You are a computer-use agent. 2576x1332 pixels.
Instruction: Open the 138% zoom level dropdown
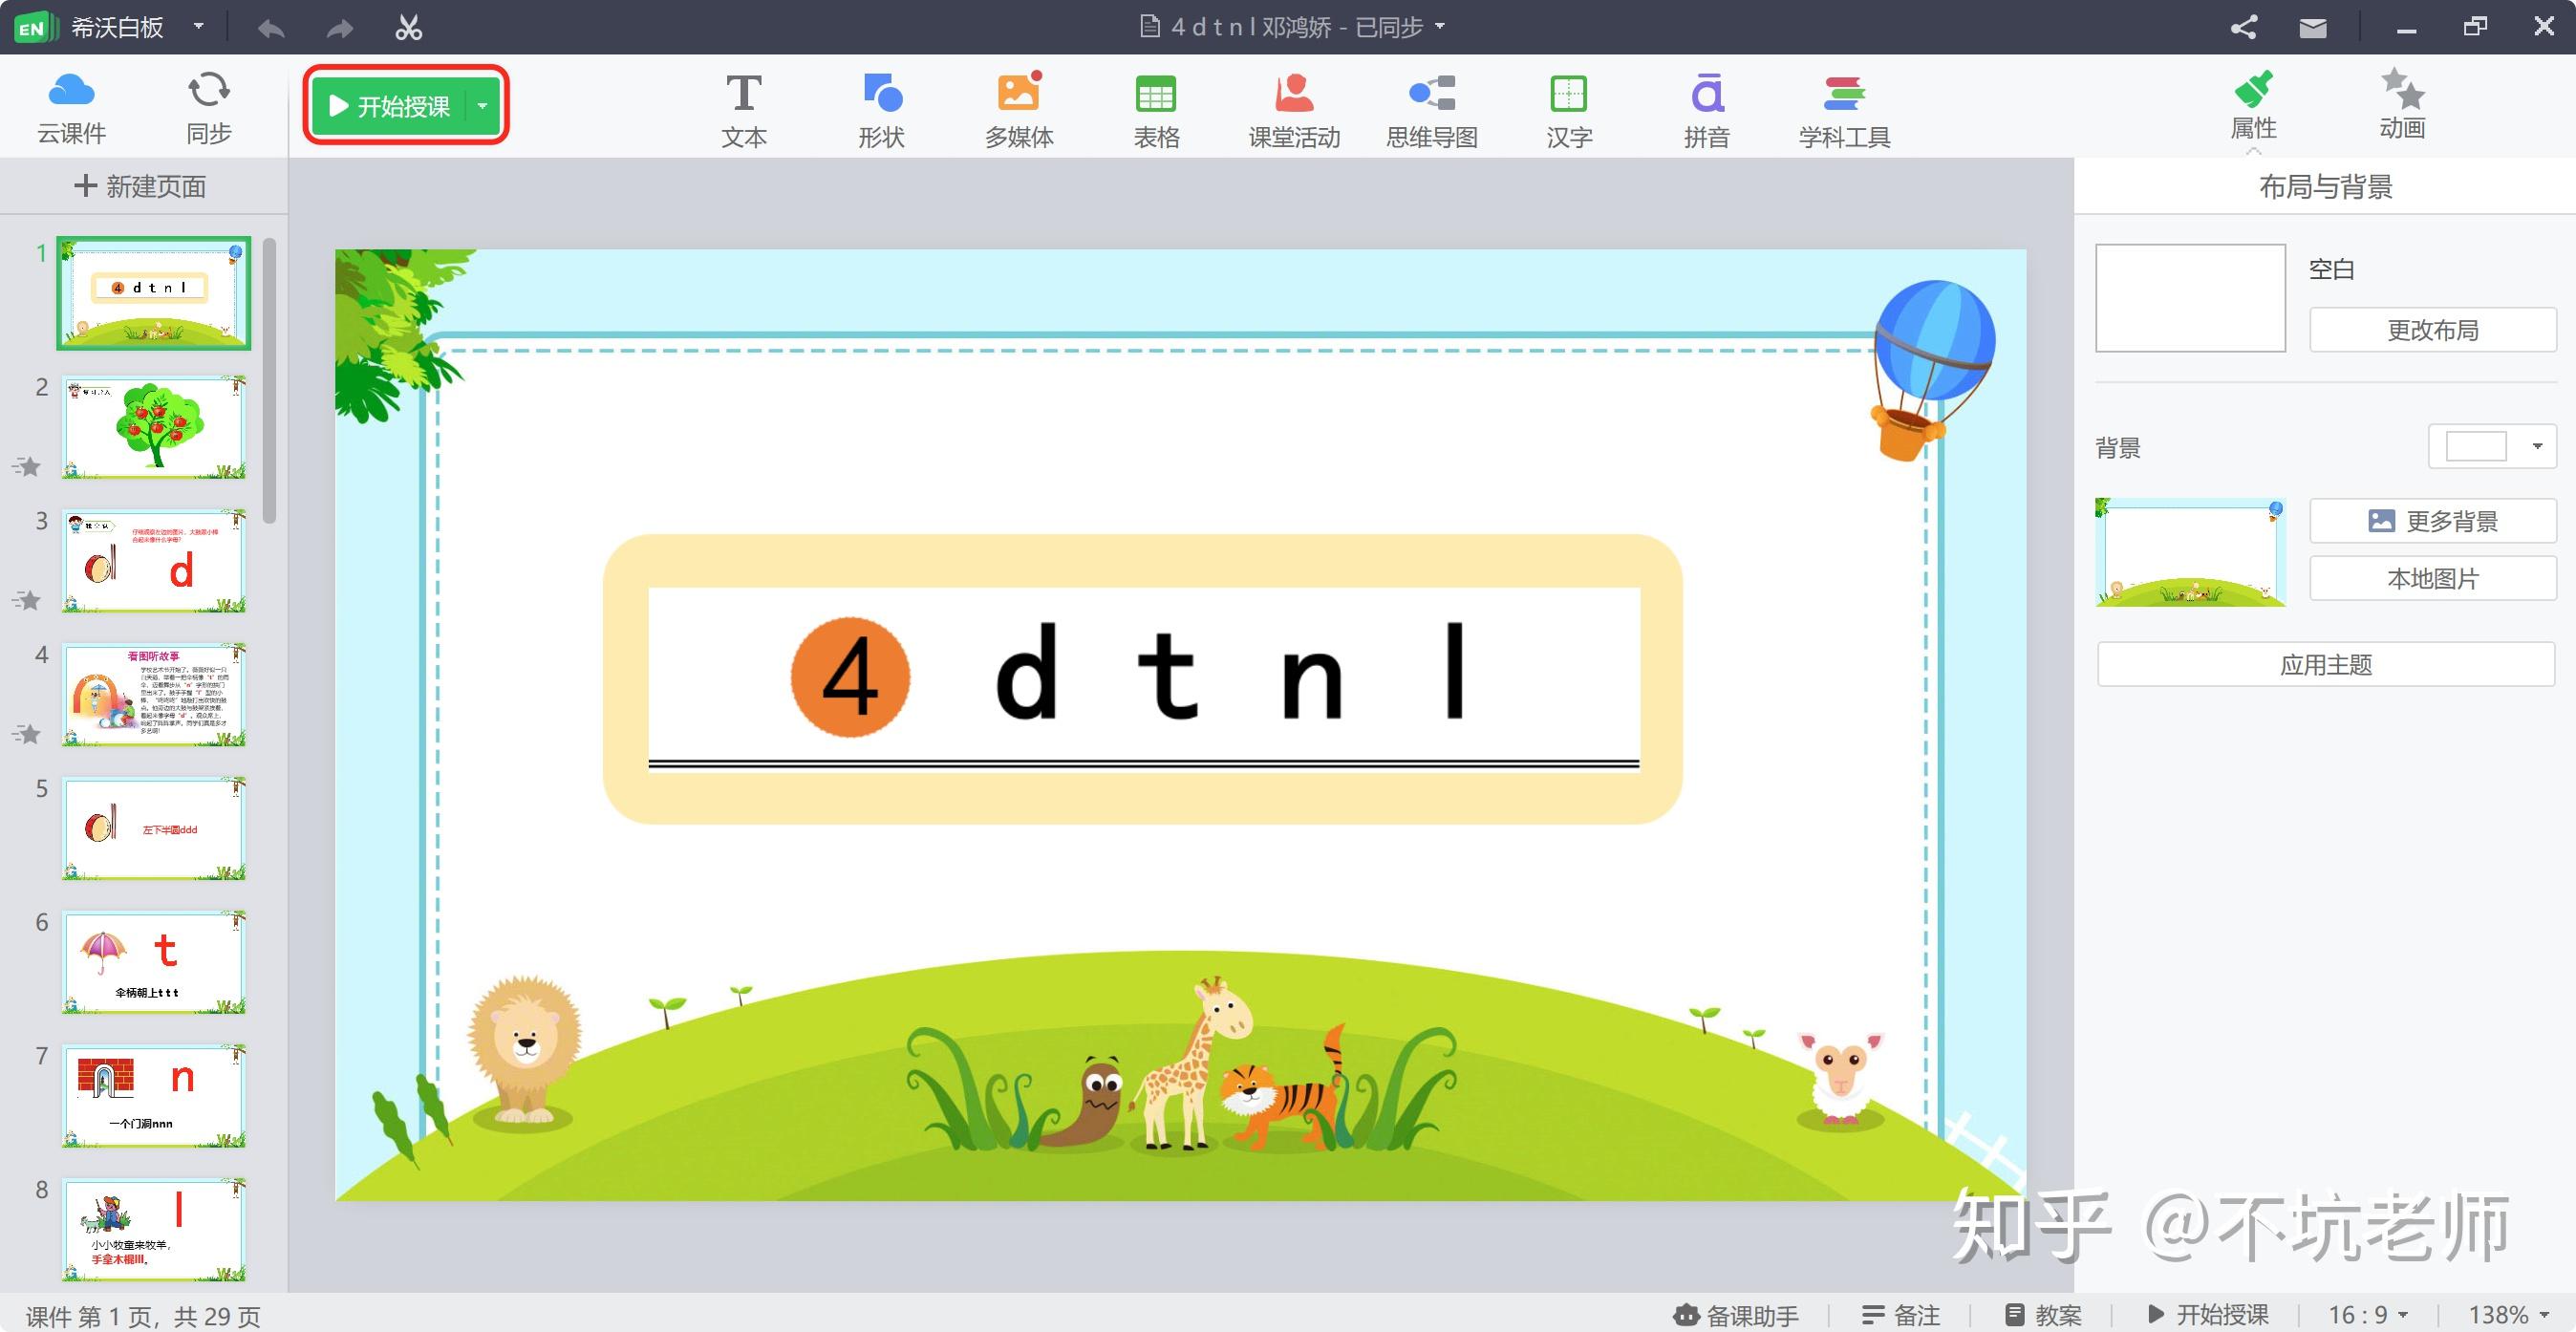pyautogui.click(x=2508, y=1315)
